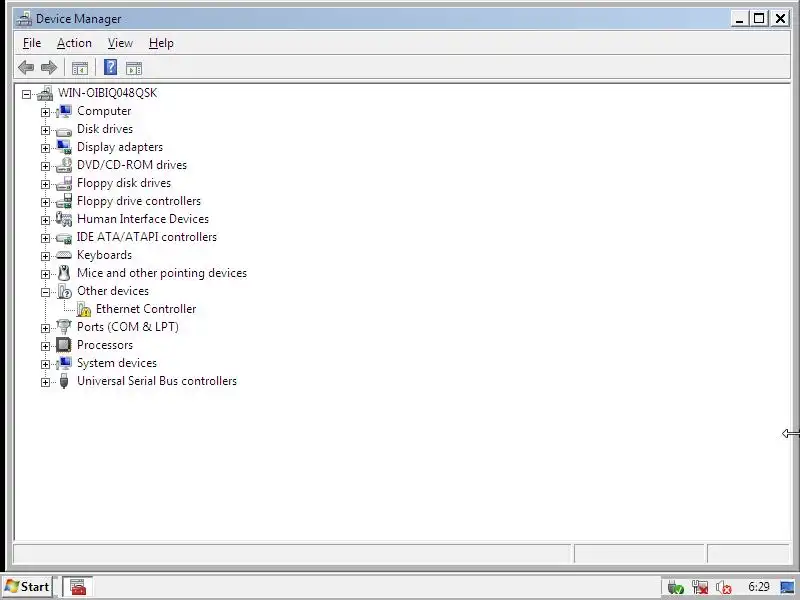
Task: Click the Other devices question mark icon
Action: pyautogui.click(x=64, y=291)
